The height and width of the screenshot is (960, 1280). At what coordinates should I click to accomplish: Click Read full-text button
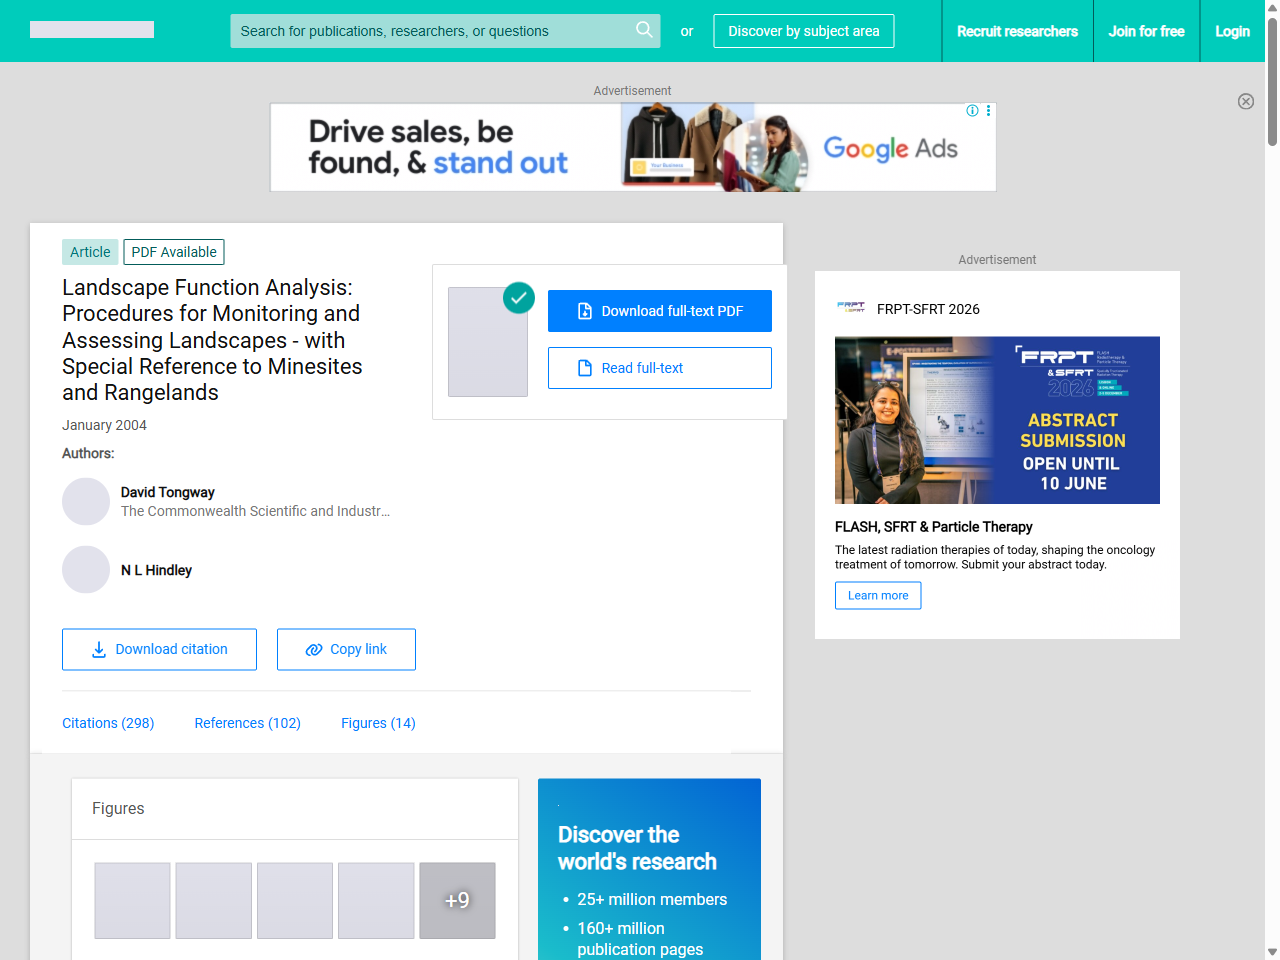coord(660,368)
